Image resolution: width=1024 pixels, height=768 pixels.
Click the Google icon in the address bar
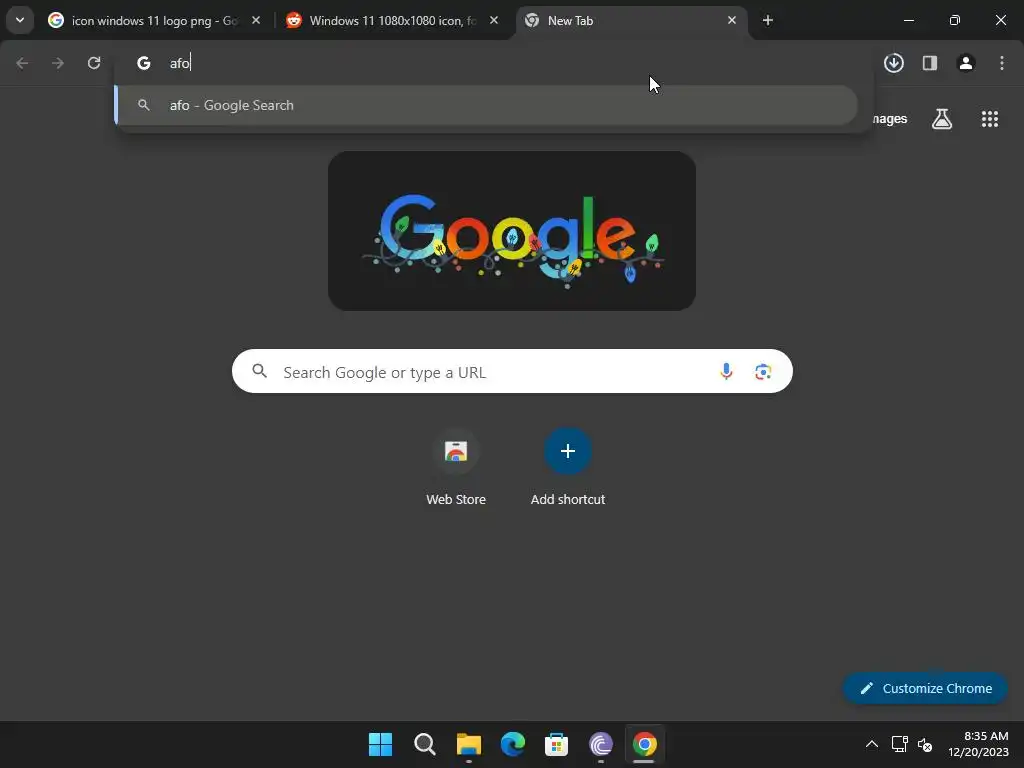(x=144, y=63)
